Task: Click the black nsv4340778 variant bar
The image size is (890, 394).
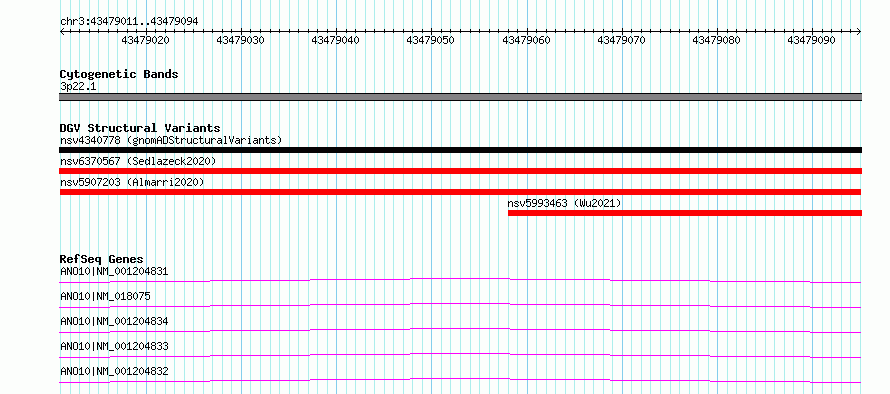Action: pos(460,150)
